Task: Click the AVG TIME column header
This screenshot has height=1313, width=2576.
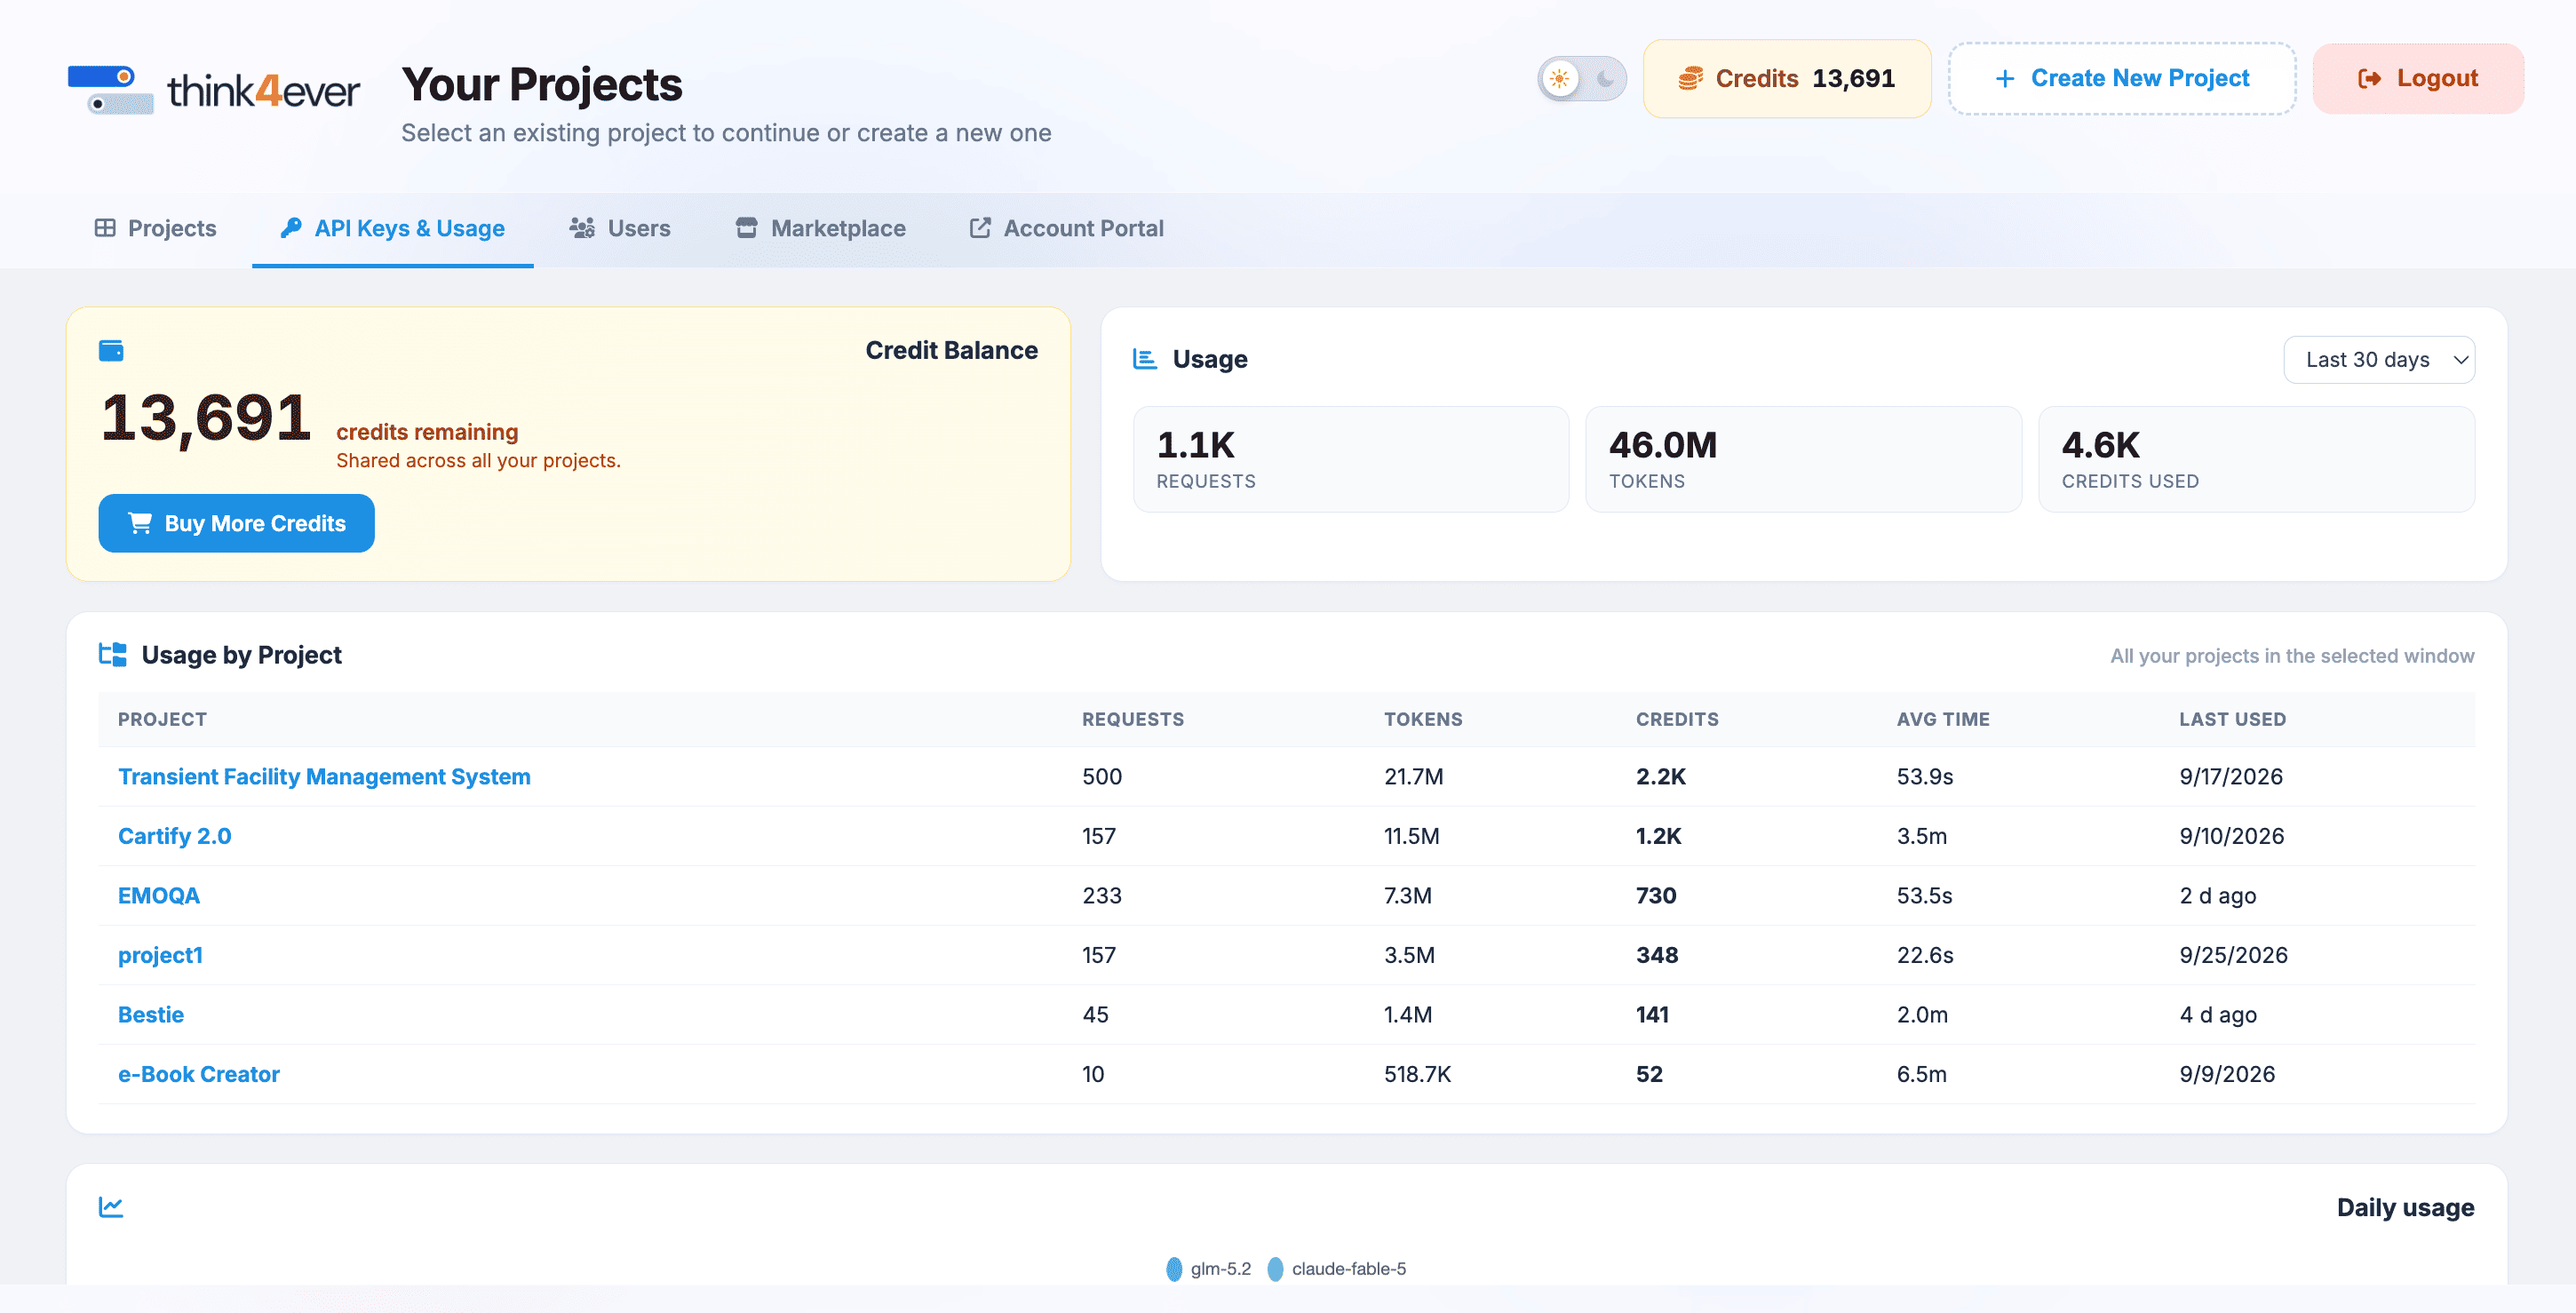Action: coord(1943,719)
